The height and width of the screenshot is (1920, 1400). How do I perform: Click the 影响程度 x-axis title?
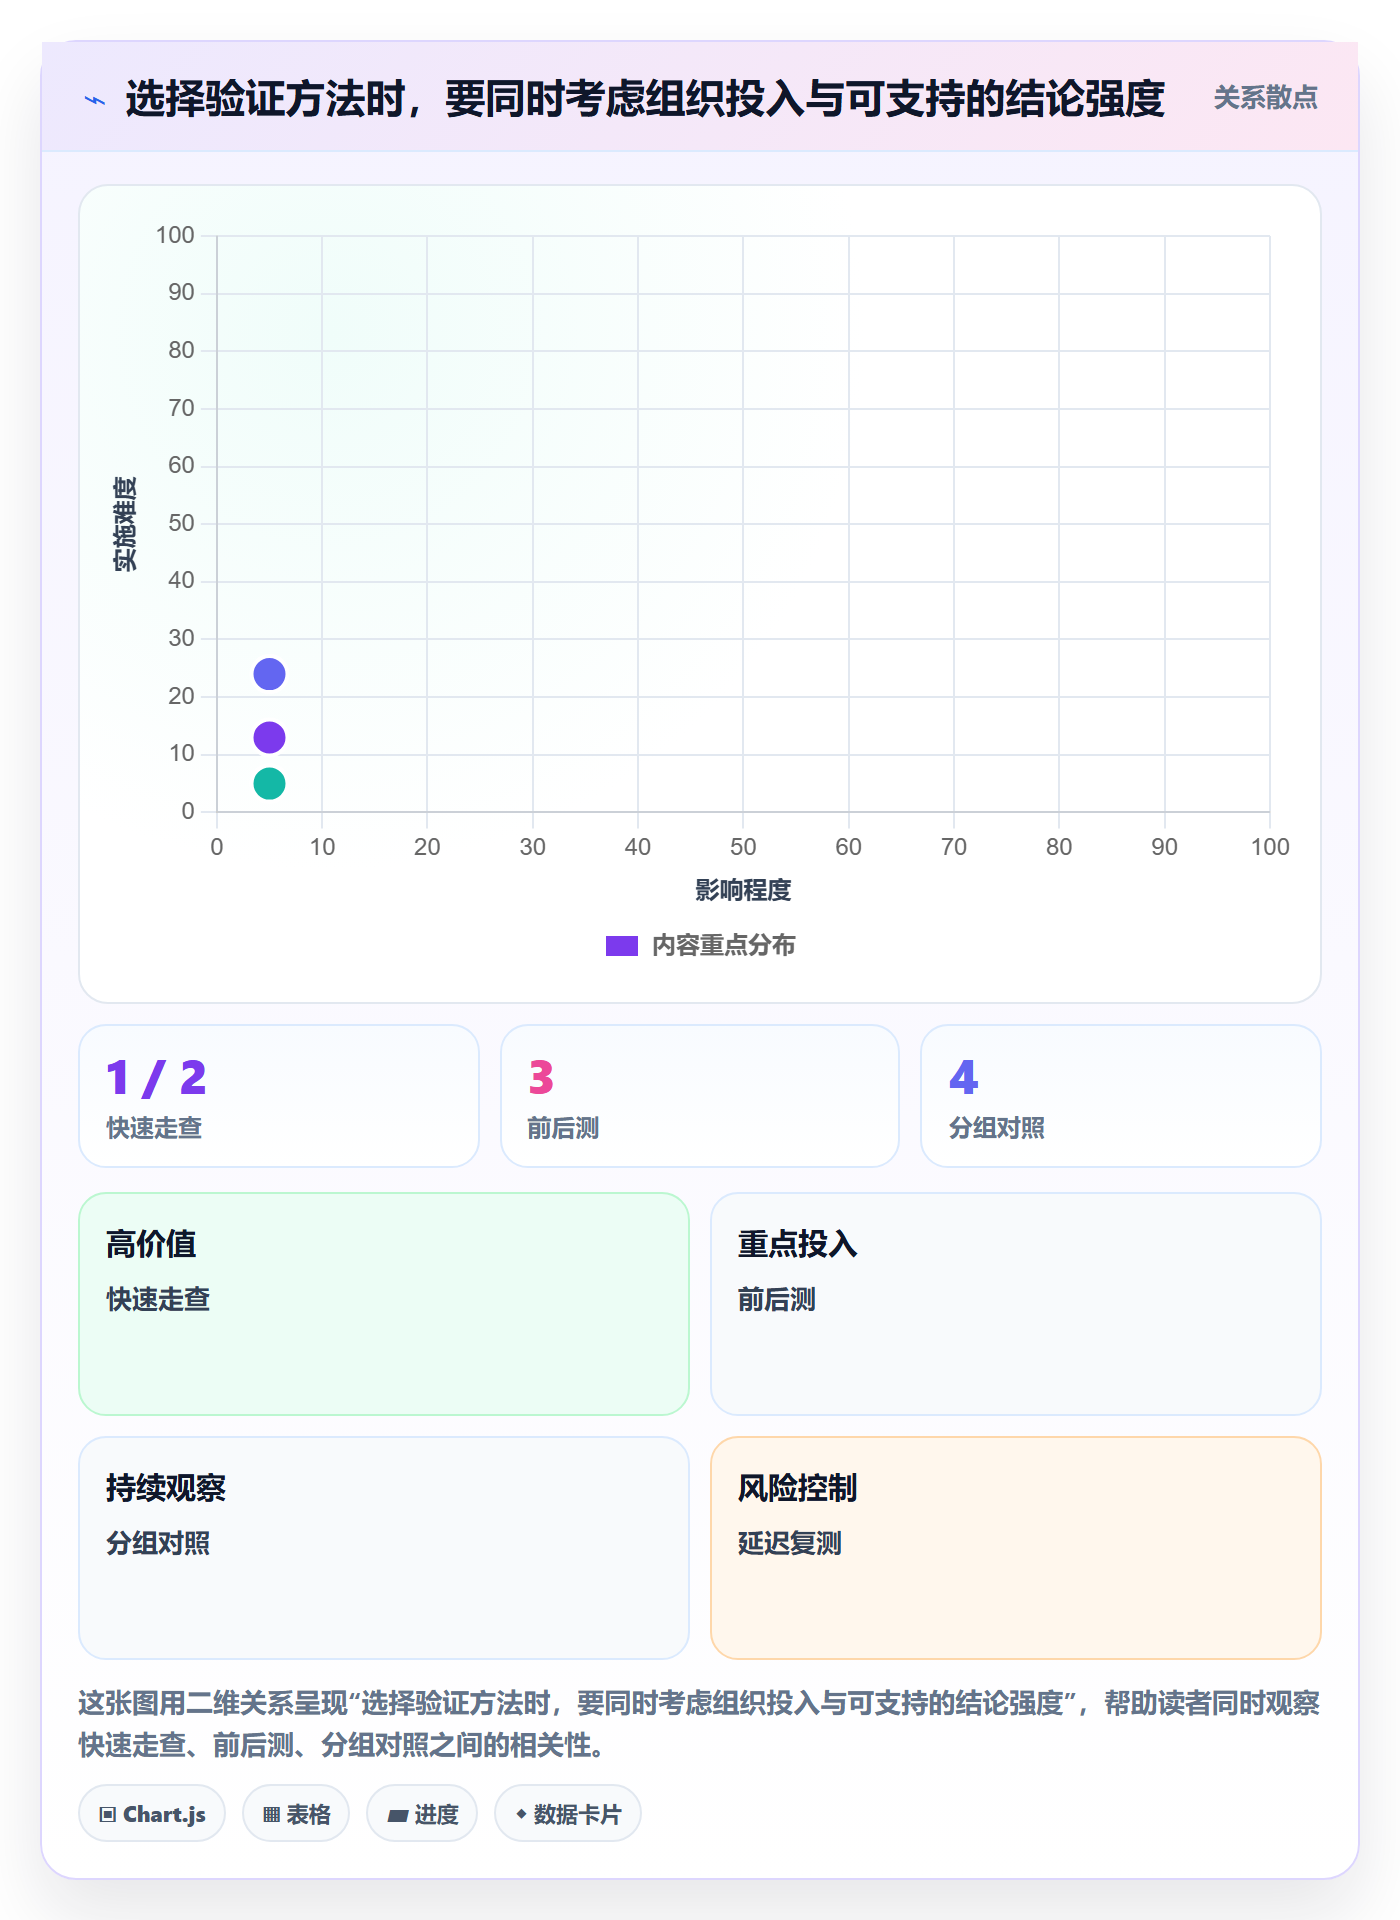[x=743, y=890]
